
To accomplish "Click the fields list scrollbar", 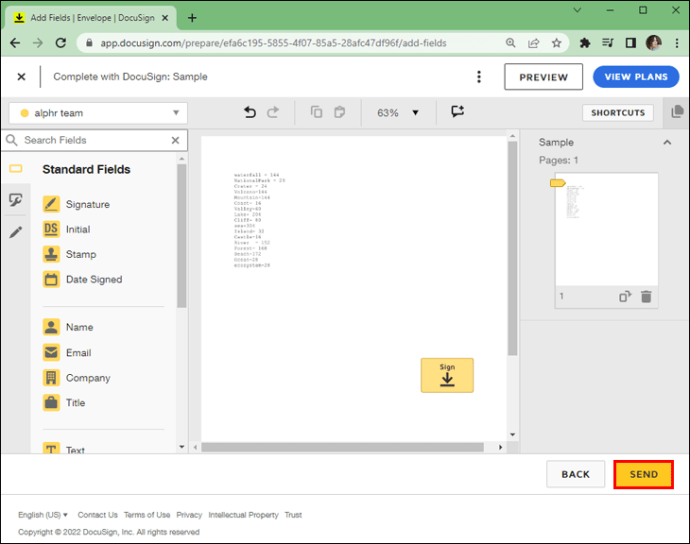I will tap(182, 235).
